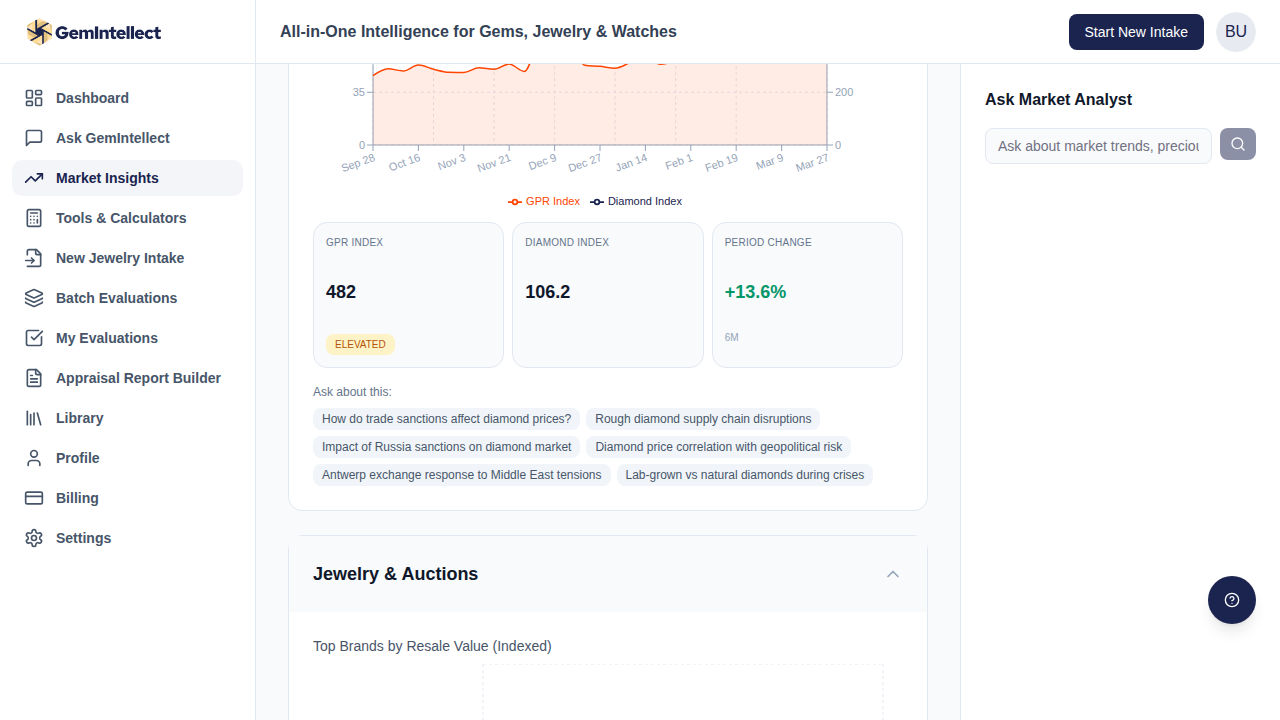Screen dimensions: 1280x720
Task: Toggle GPR Index series in chart legend
Action: click(544, 201)
